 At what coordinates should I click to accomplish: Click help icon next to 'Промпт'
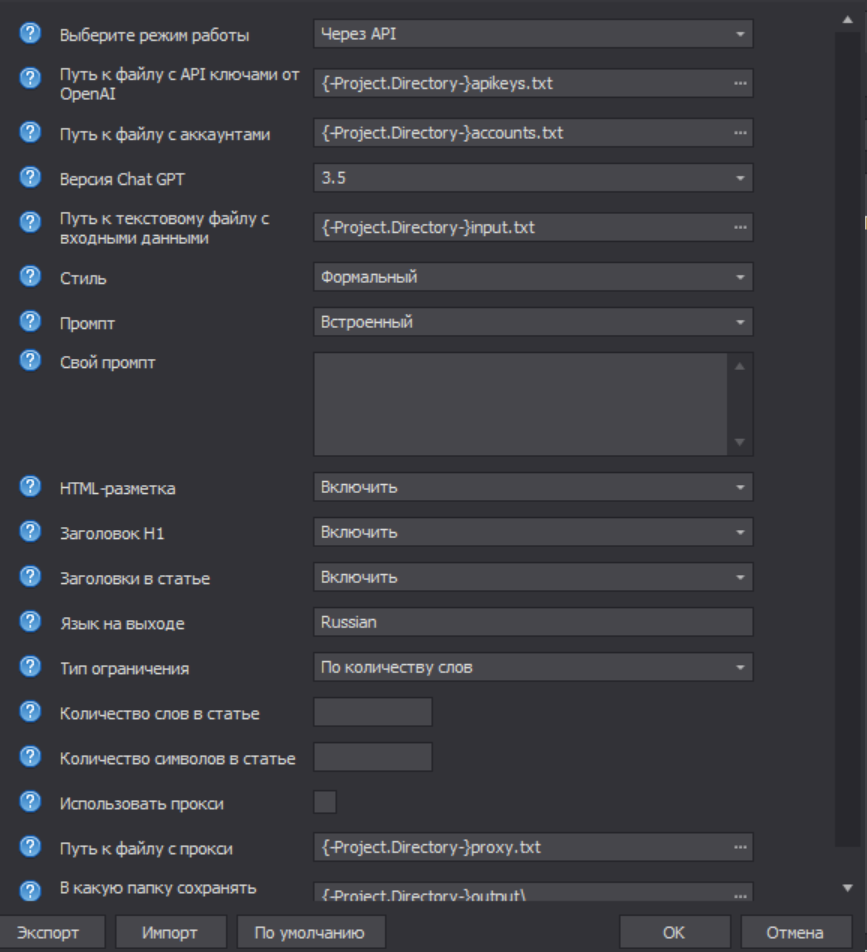tap(30, 321)
